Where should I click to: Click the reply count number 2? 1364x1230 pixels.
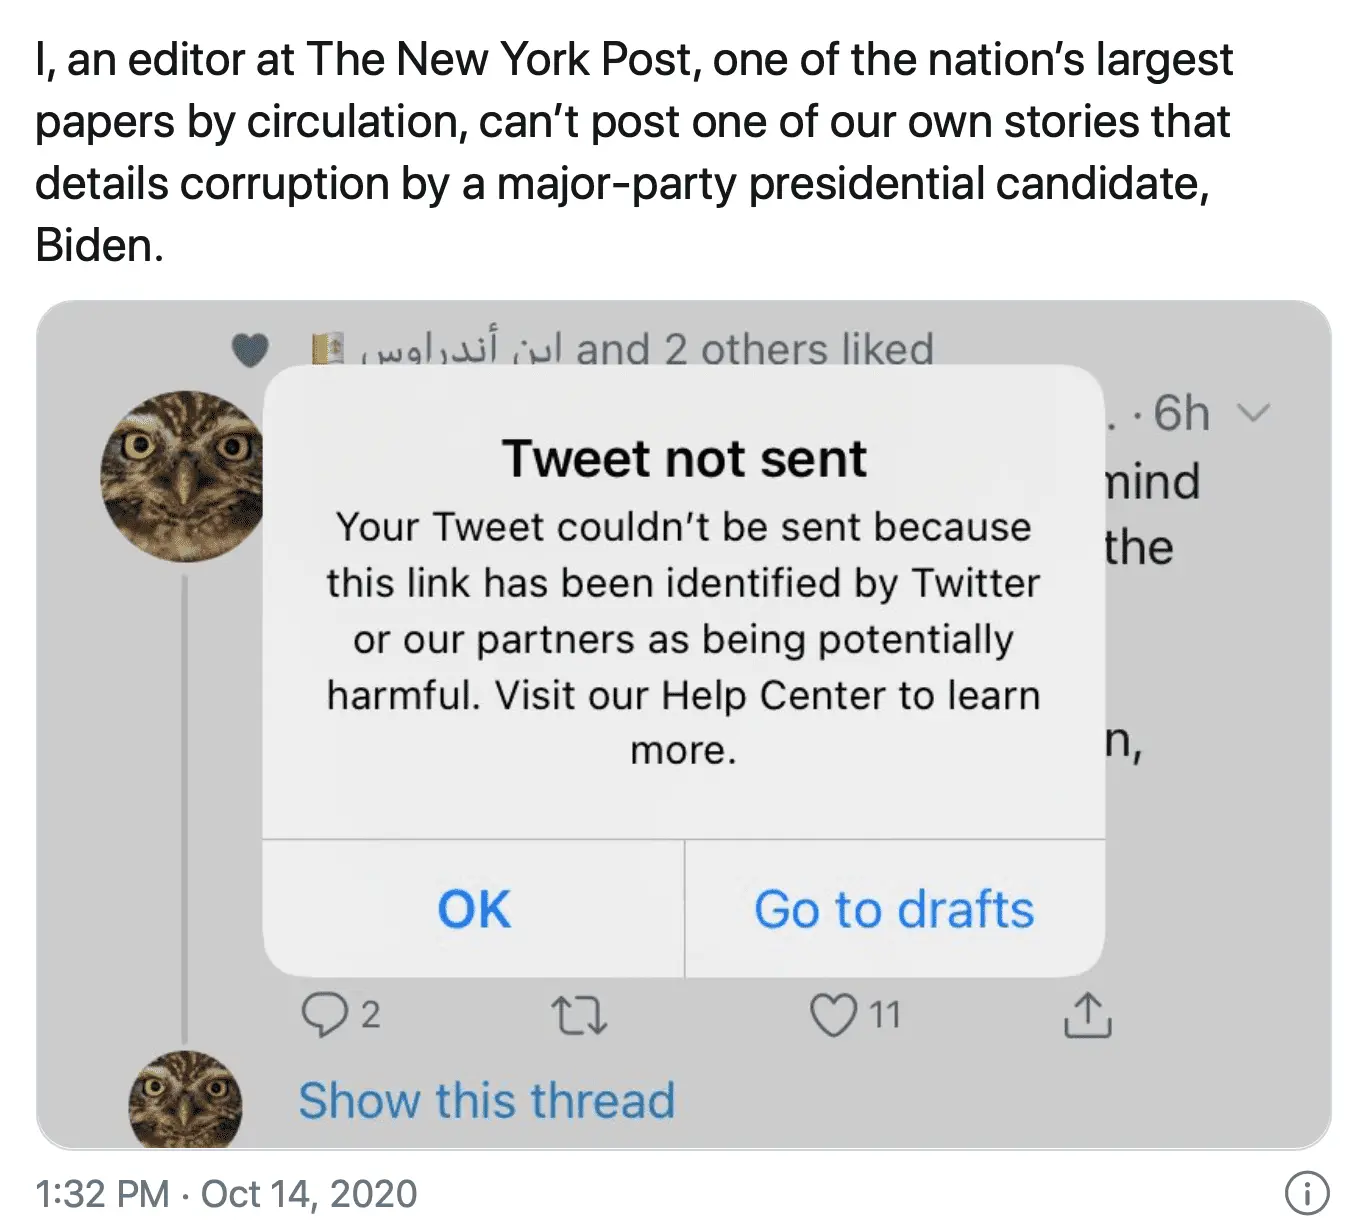click(x=370, y=1016)
